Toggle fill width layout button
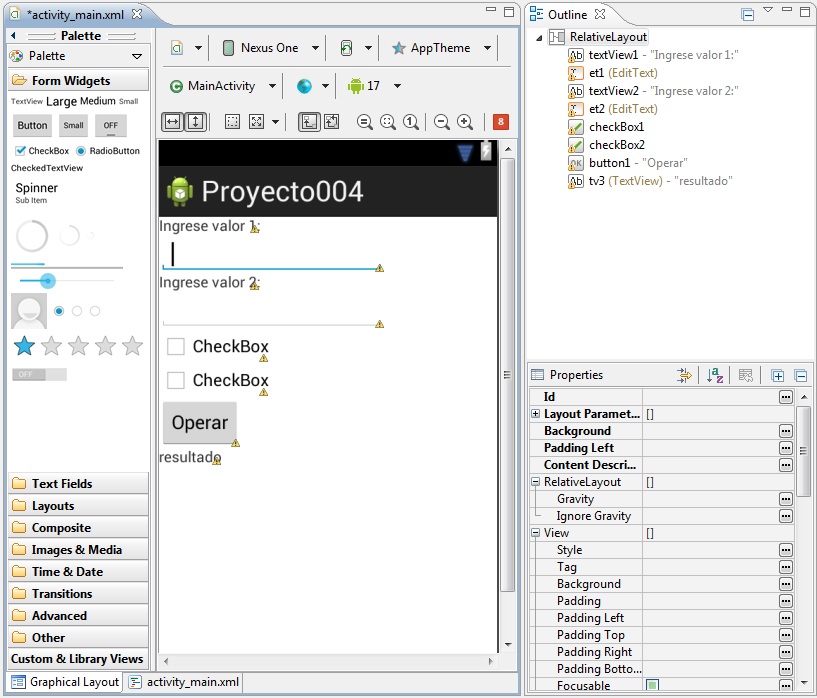The width and height of the screenshot is (817, 698). [x=172, y=122]
